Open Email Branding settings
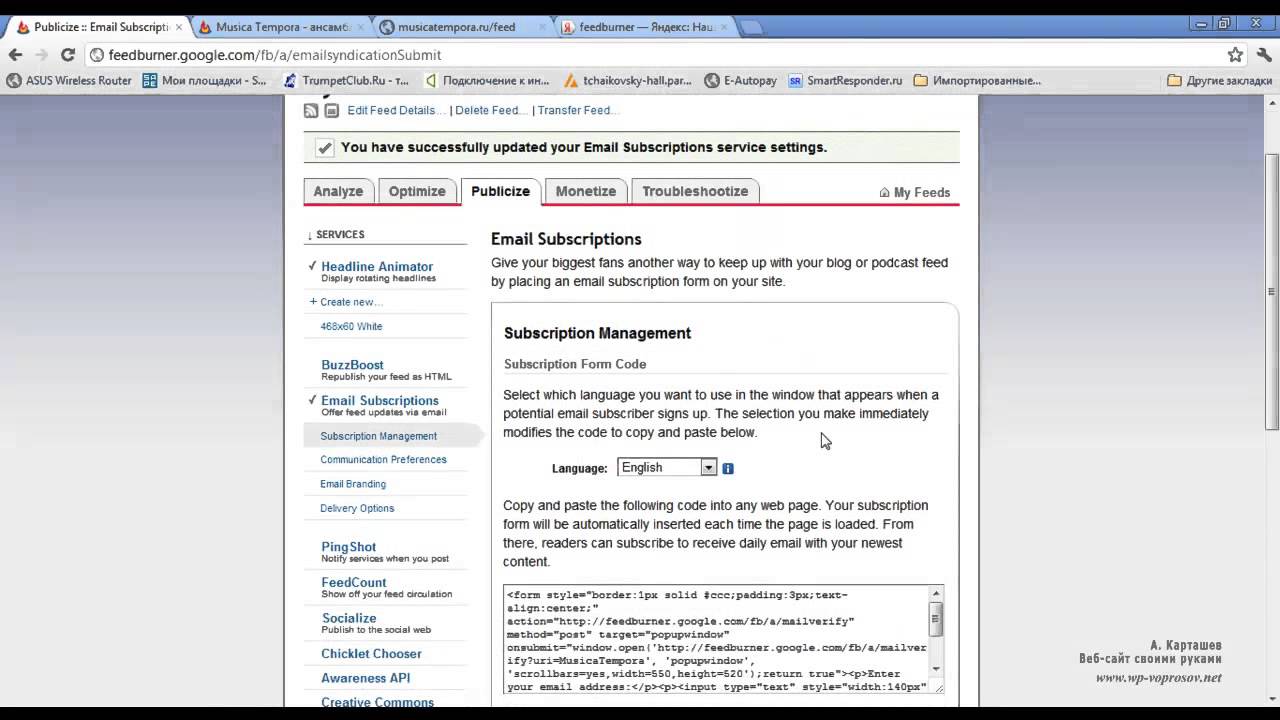The image size is (1280, 720). click(x=353, y=484)
